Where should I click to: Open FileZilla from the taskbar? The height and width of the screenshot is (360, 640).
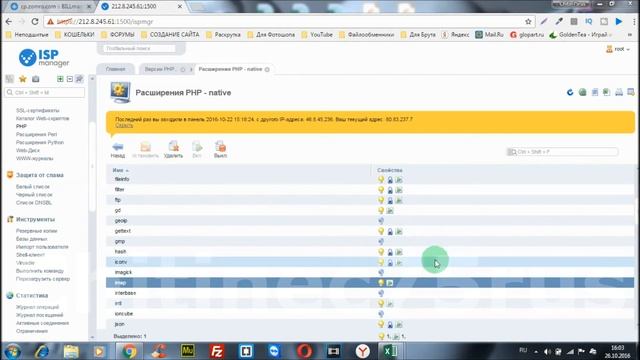pyautogui.click(x=217, y=351)
